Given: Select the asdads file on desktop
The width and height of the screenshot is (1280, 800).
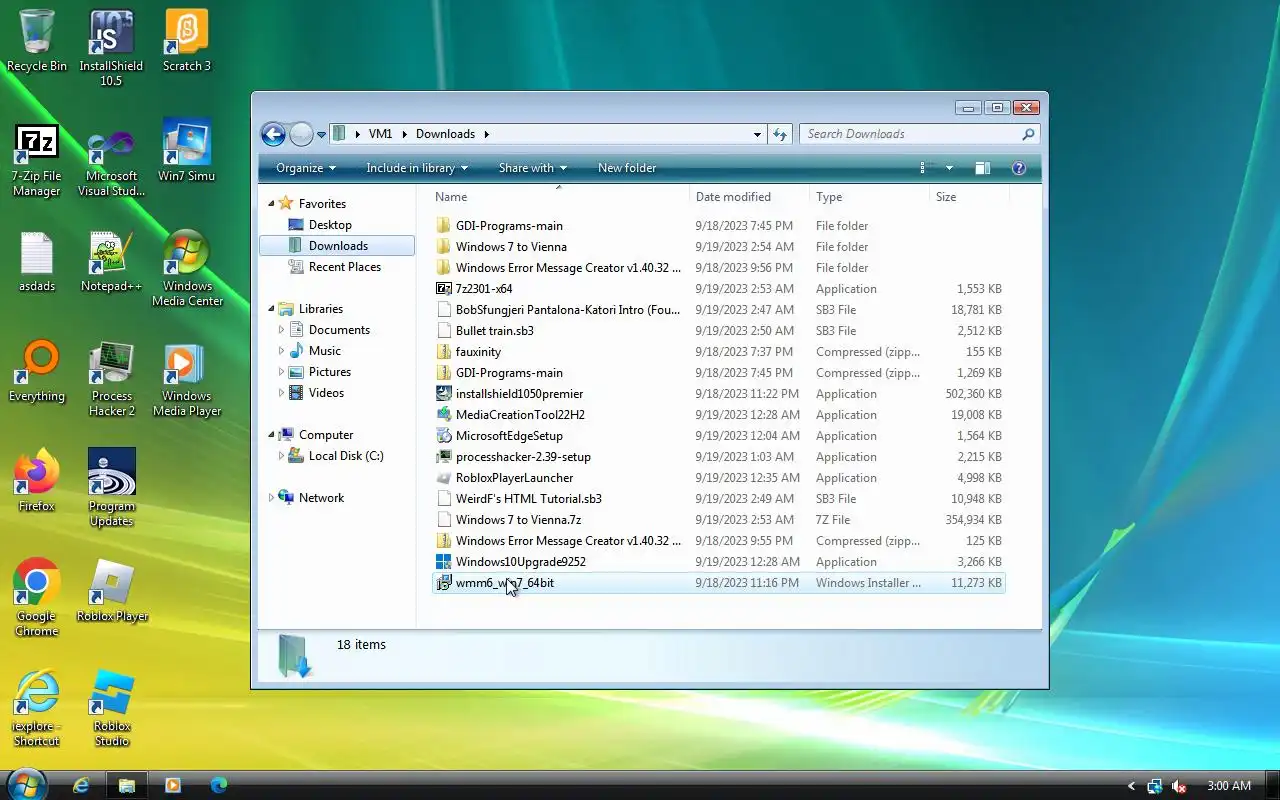Looking at the screenshot, I should point(37,262).
